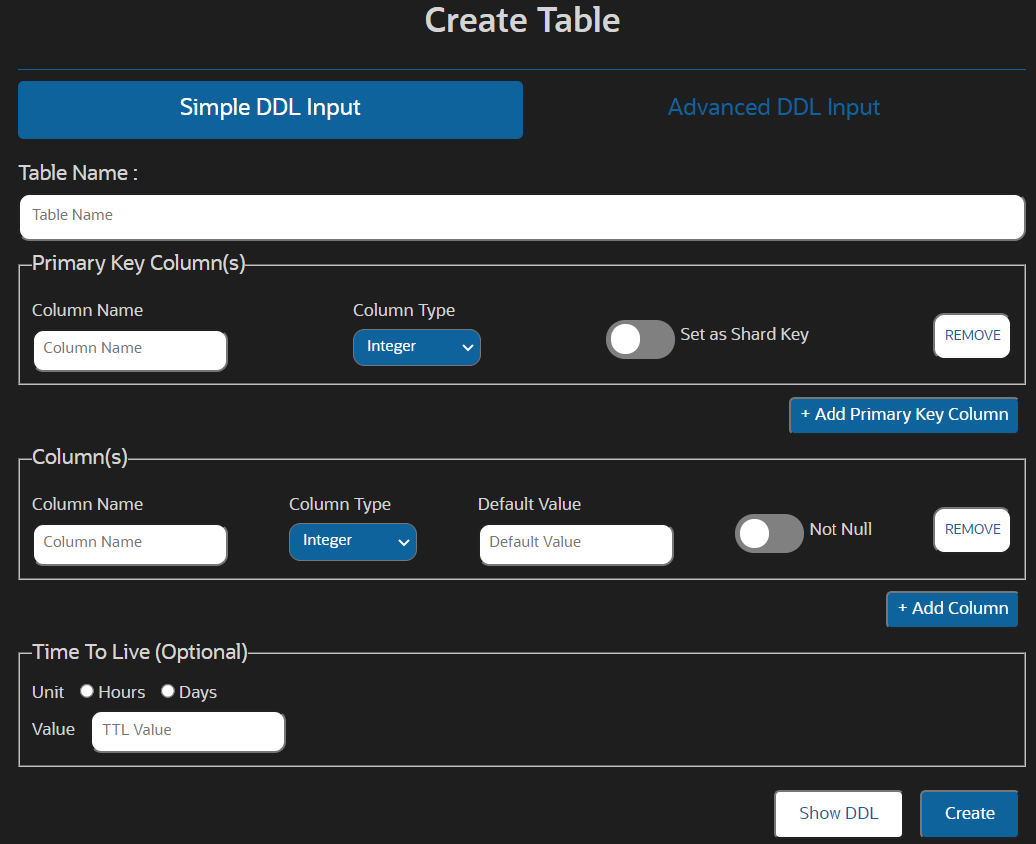Switch to the Advanced DDL Input tab
Viewport: 1036px width, 844px height.
point(773,107)
